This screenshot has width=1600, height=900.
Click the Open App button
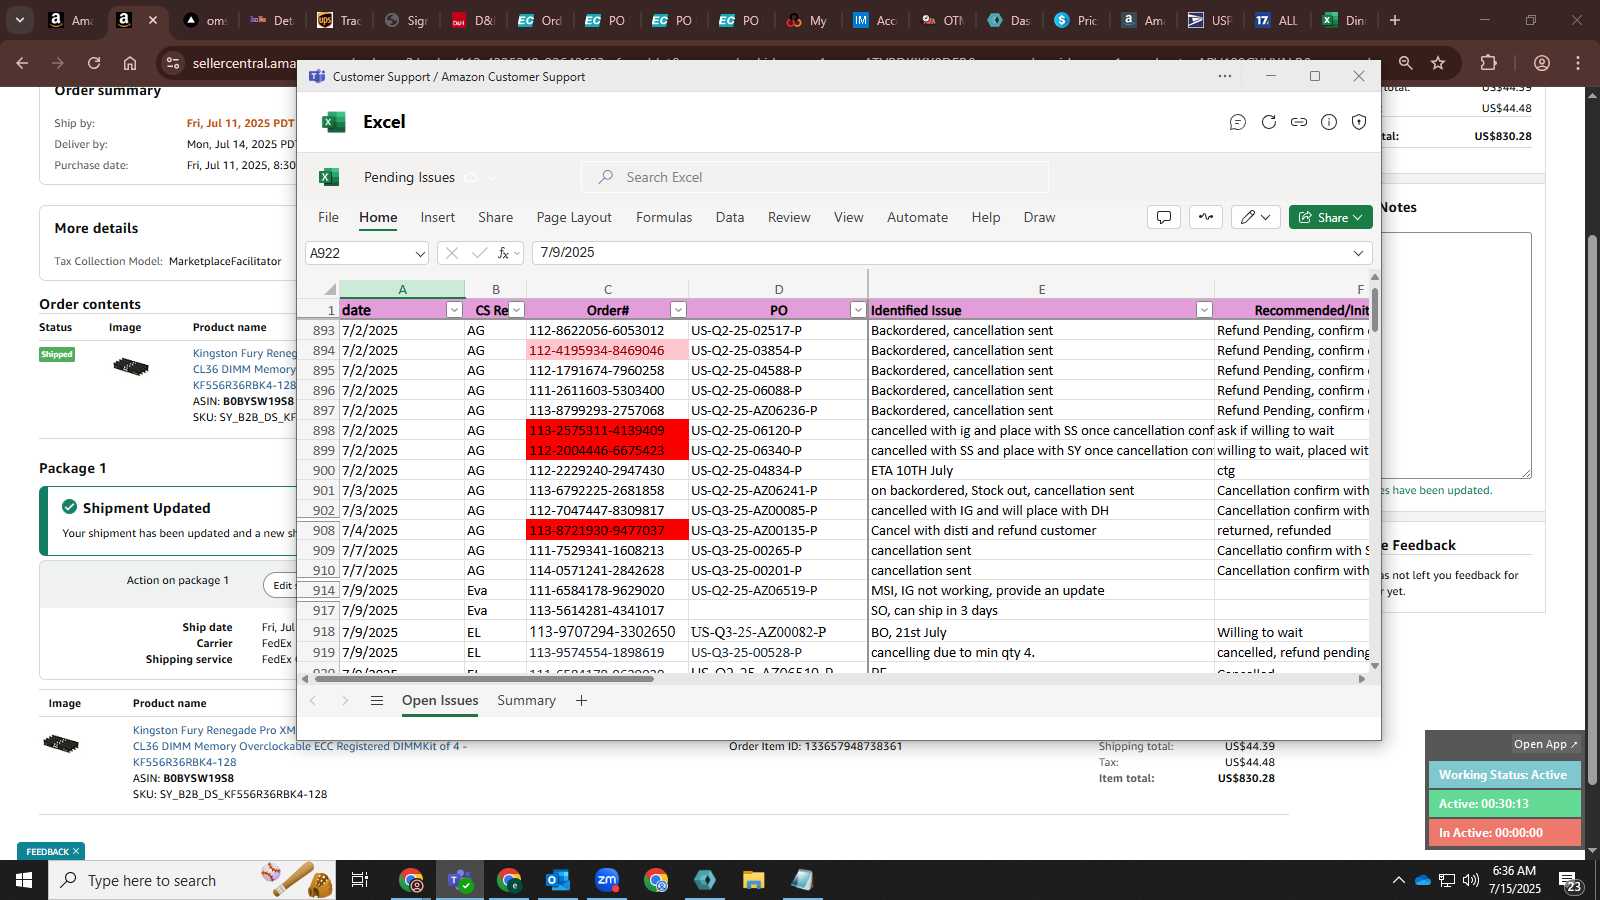[x=1545, y=744]
